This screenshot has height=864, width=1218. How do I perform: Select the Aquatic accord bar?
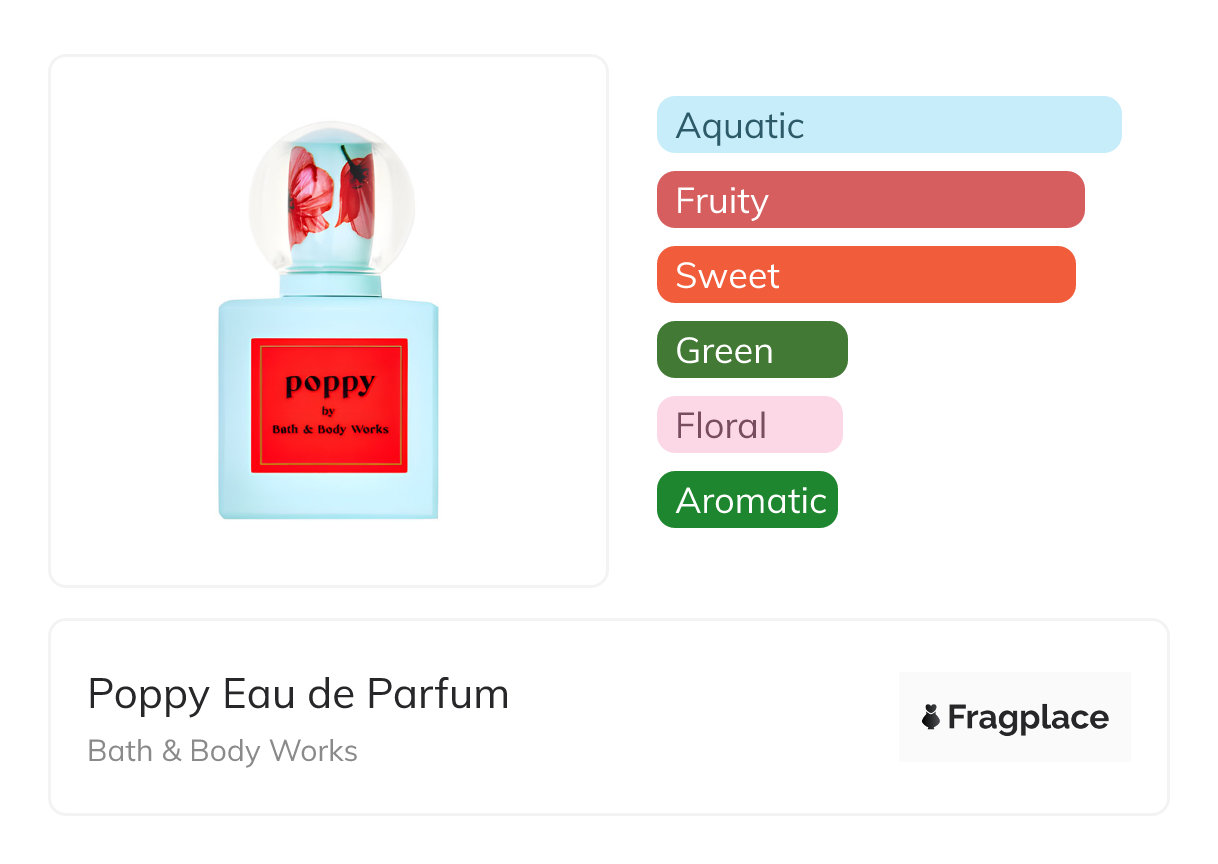click(888, 125)
